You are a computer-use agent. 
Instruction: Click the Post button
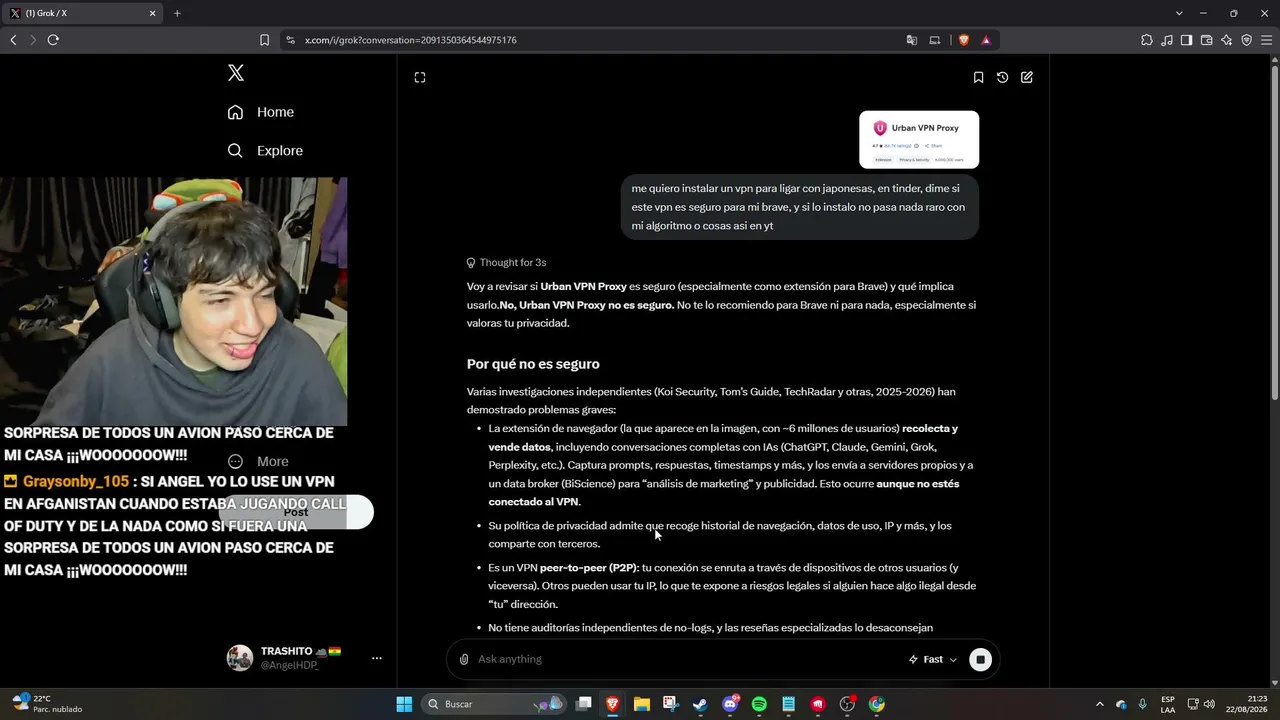[x=296, y=512]
